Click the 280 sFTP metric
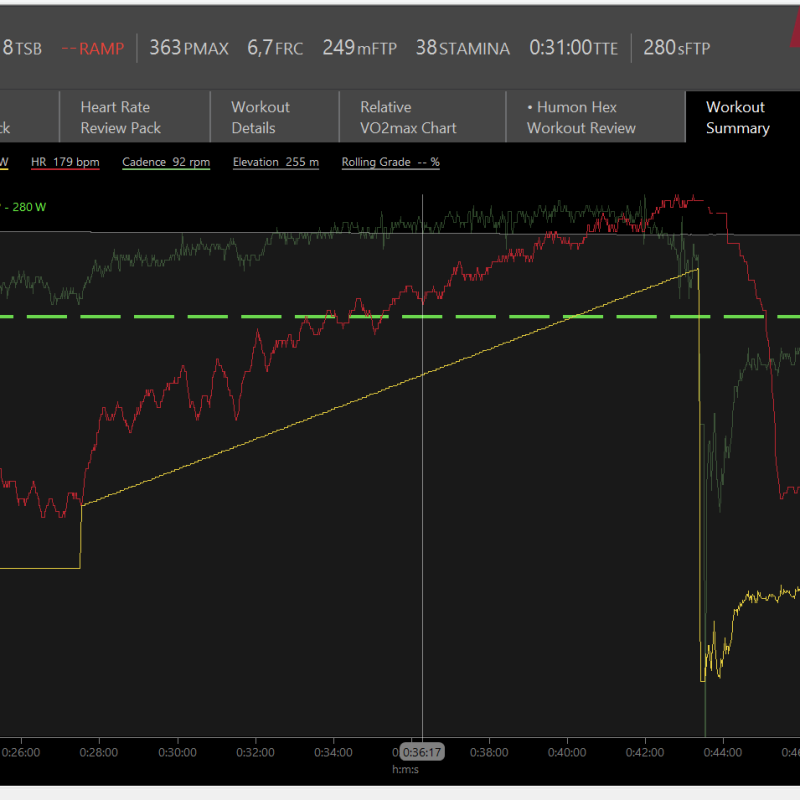The width and height of the screenshot is (800, 800). pyautogui.click(x=677, y=48)
